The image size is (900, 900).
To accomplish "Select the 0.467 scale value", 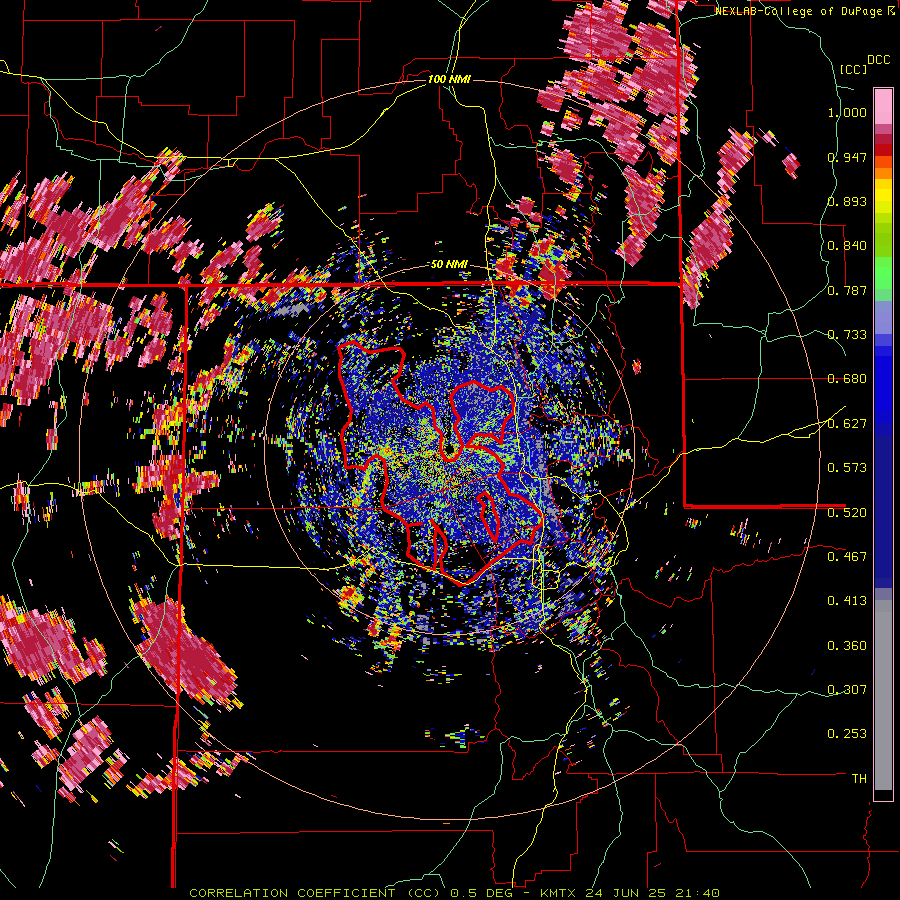I will [847, 557].
